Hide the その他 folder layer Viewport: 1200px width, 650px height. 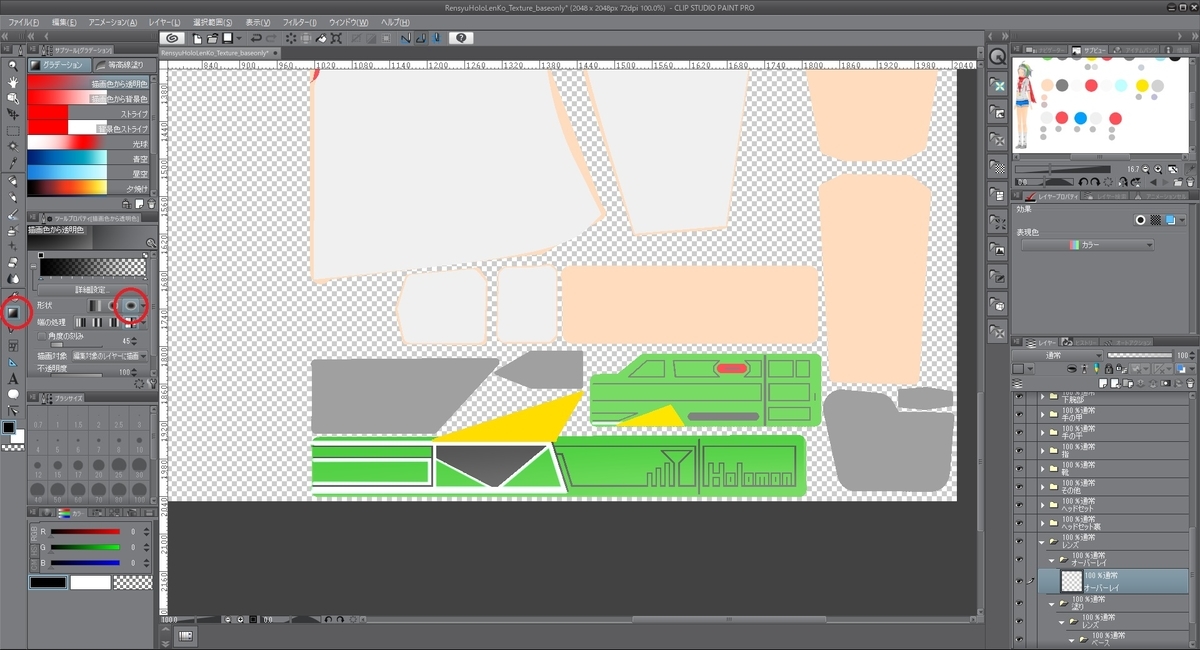[x=1019, y=487]
